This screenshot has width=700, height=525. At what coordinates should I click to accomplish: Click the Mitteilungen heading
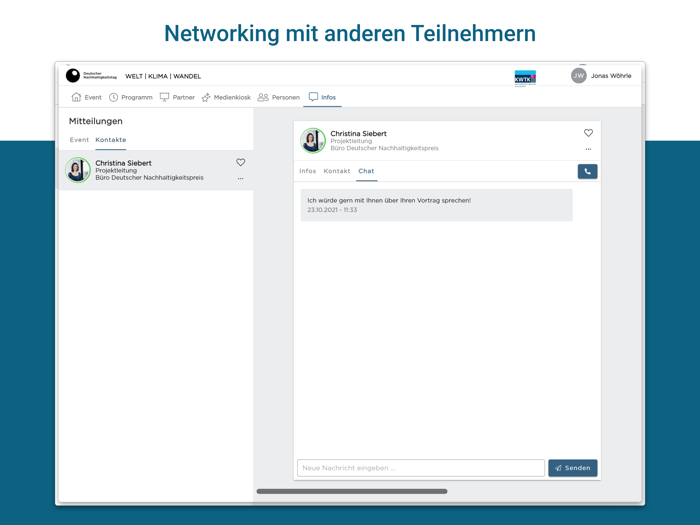tap(96, 121)
